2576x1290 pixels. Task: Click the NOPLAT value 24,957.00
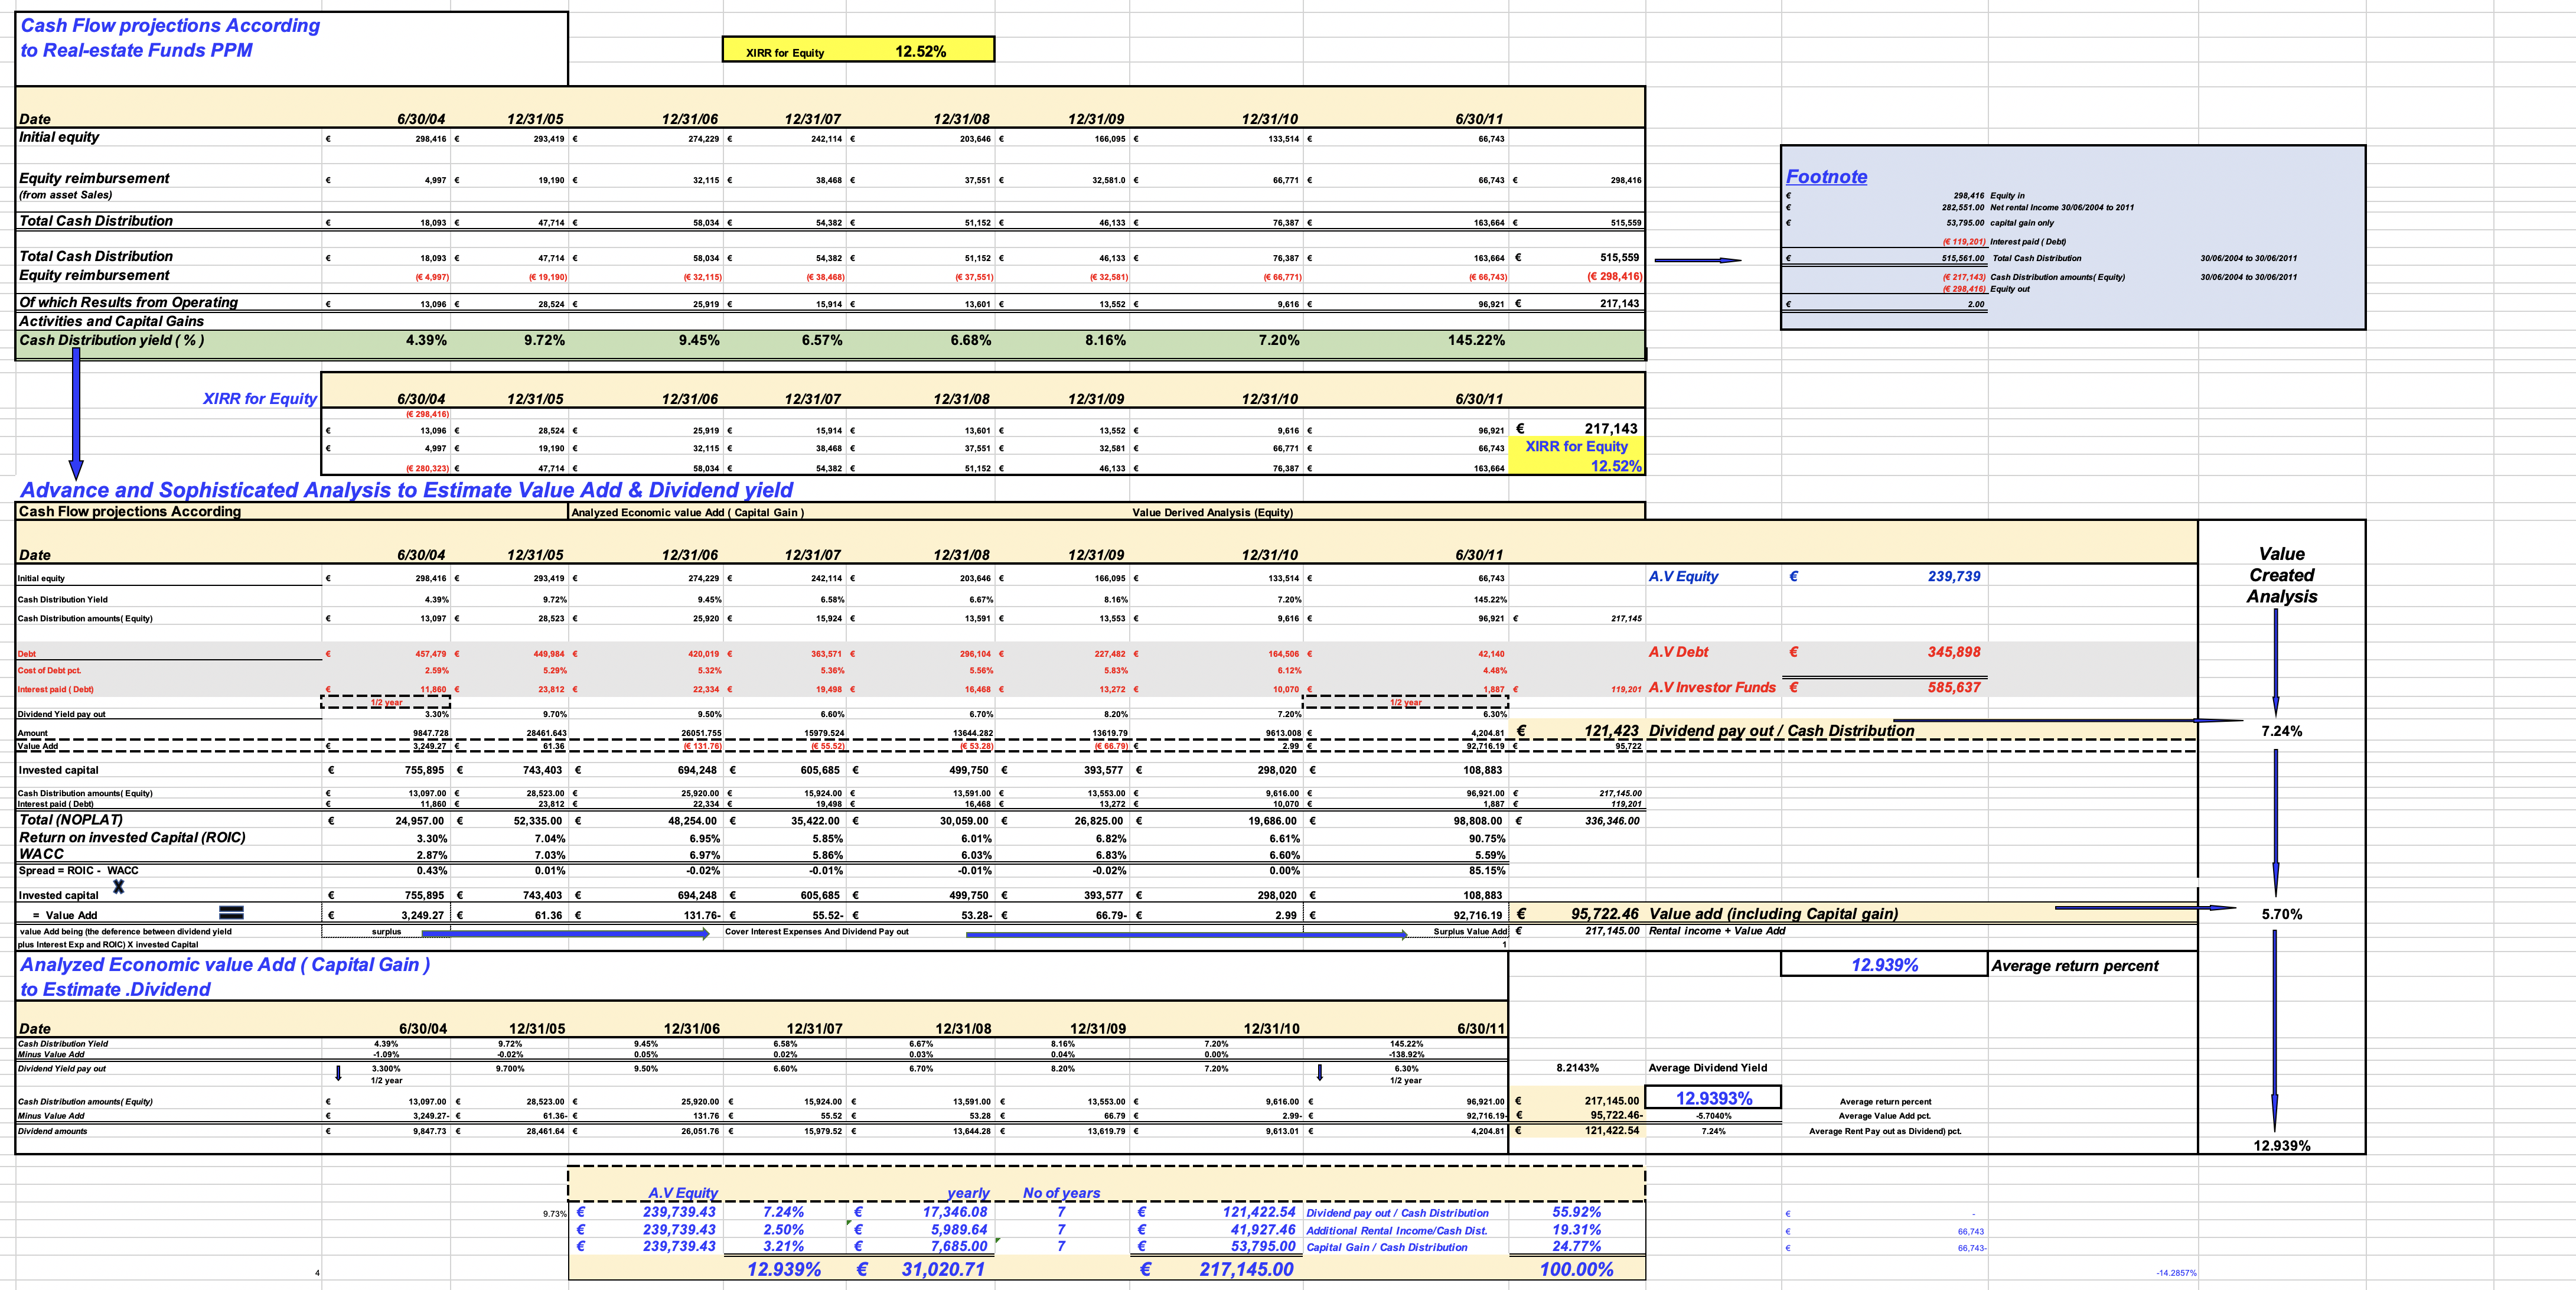click(421, 821)
